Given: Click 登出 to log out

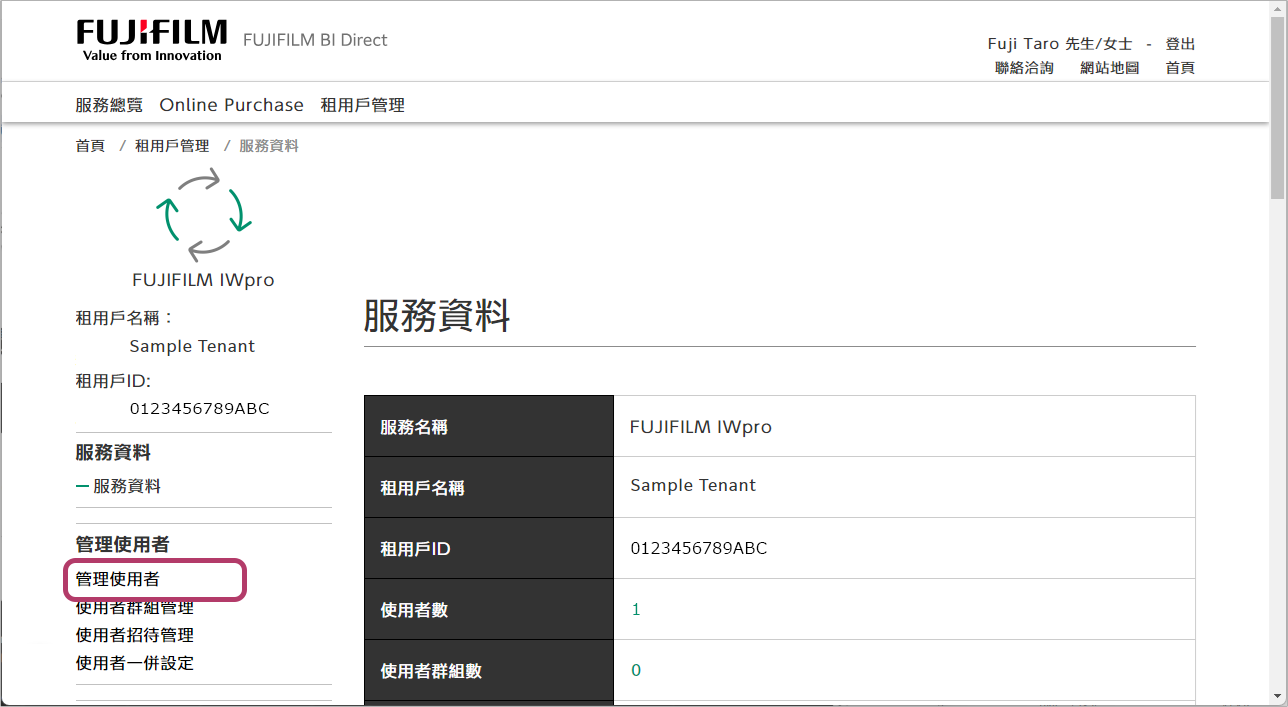Looking at the screenshot, I should 1178,43.
